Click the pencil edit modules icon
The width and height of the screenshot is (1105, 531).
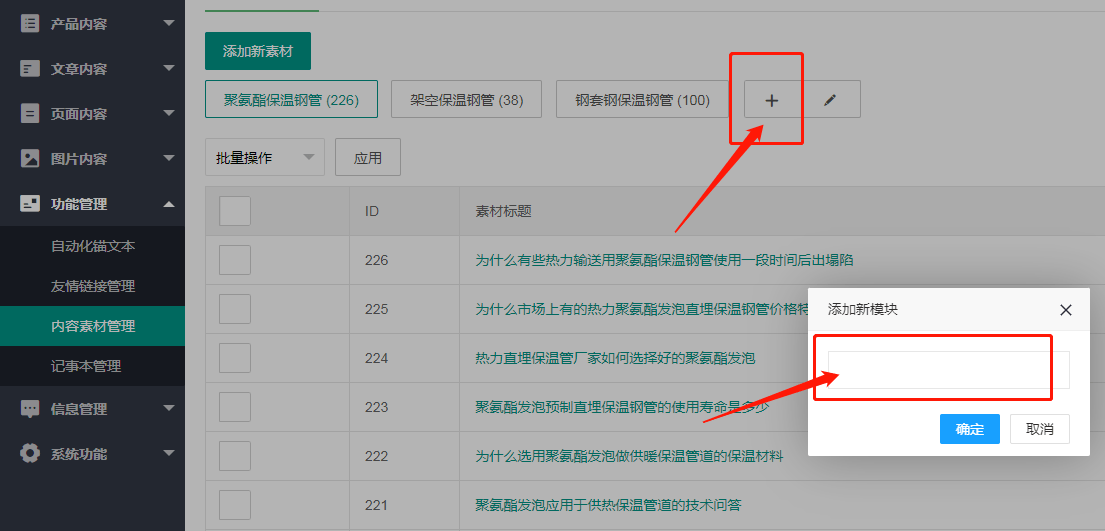point(830,100)
